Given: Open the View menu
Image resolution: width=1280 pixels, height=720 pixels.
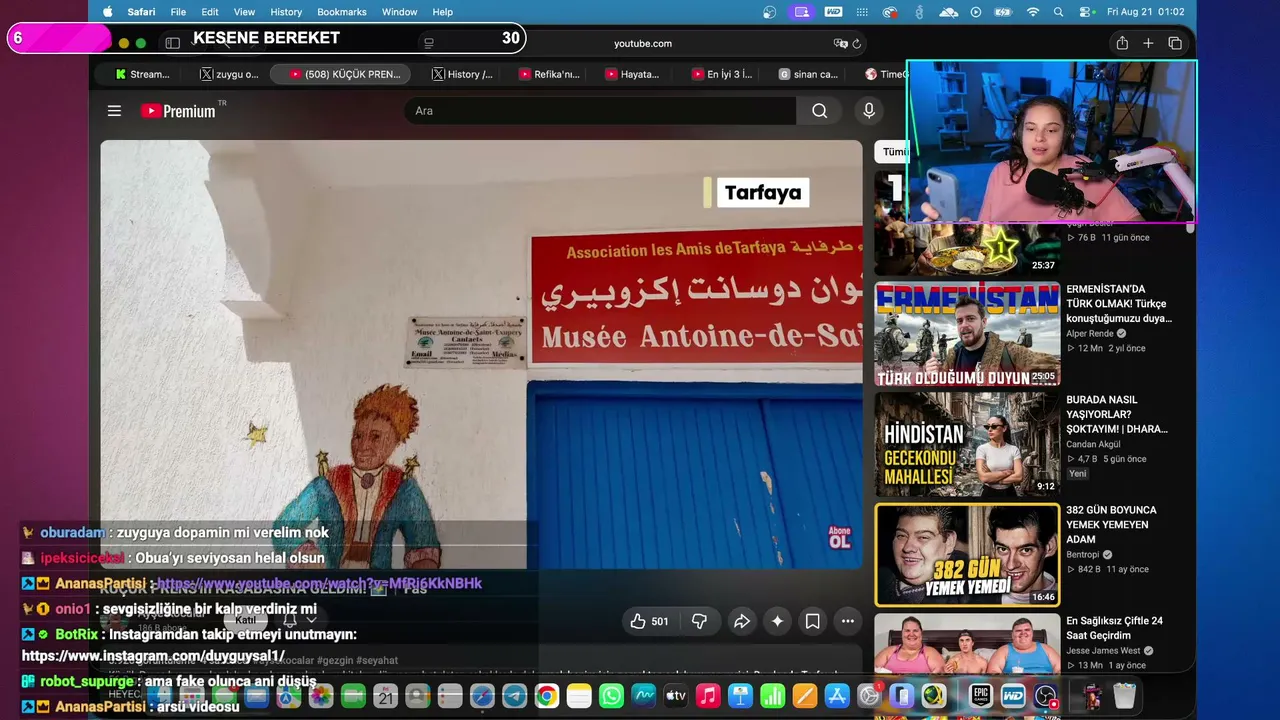Looking at the screenshot, I should 244,12.
